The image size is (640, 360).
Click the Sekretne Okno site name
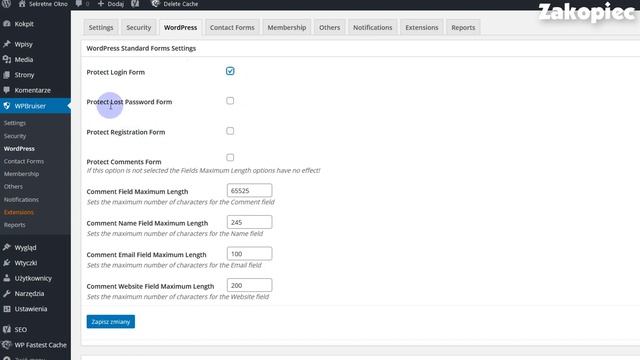(48, 4)
